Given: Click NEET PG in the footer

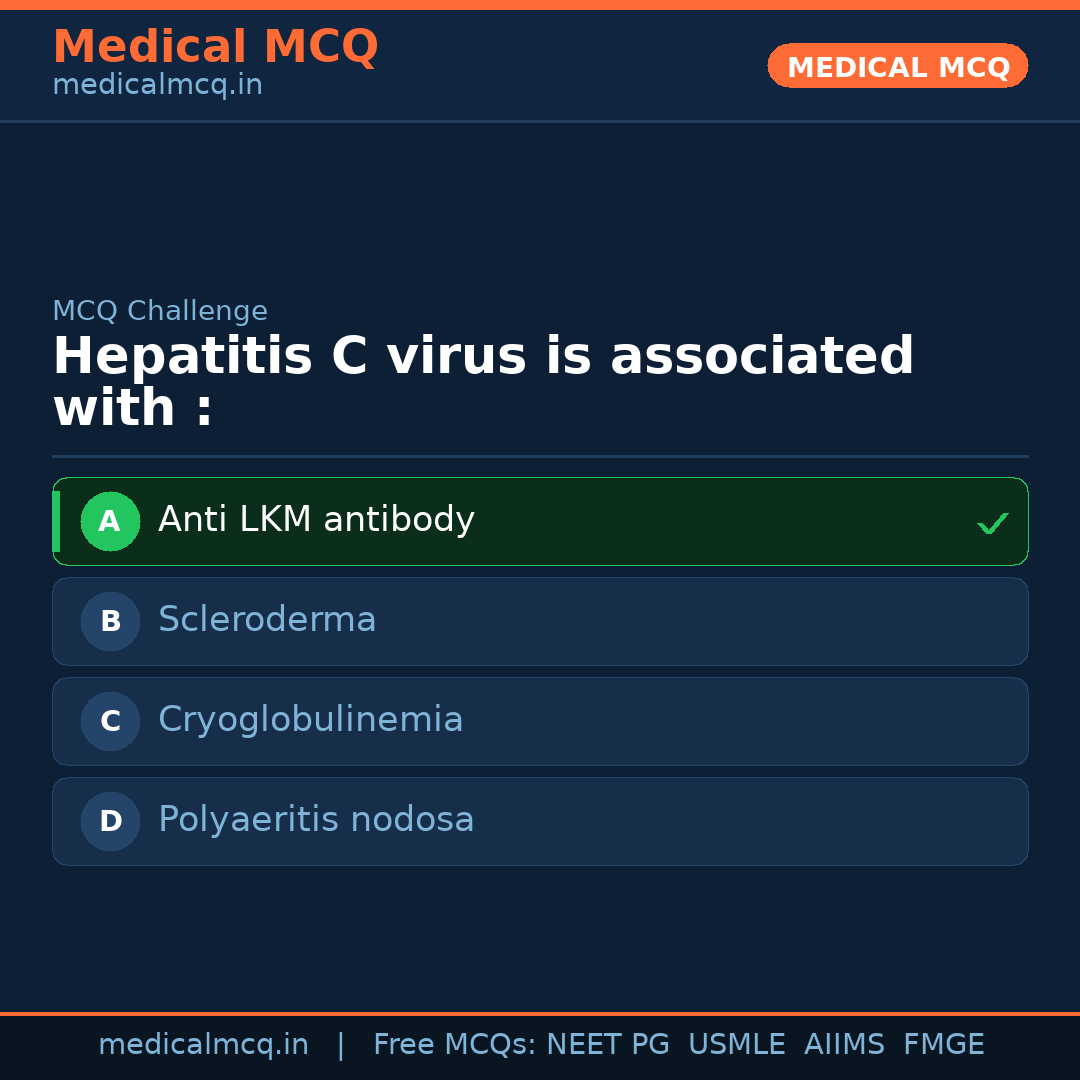Looking at the screenshot, I should coord(608,1045).
